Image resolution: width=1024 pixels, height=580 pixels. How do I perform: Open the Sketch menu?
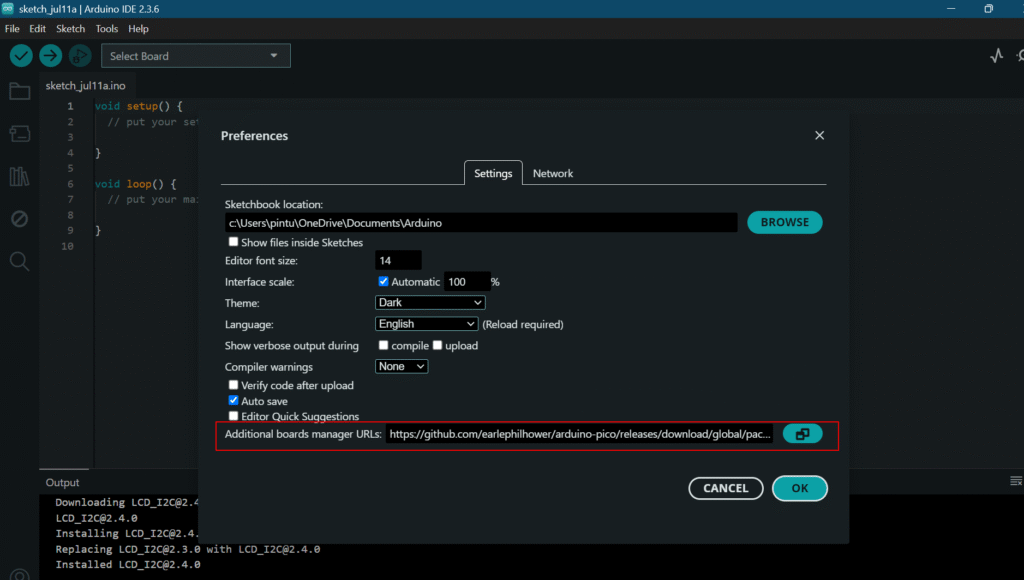pyautogui.click(x=71, y=29)
